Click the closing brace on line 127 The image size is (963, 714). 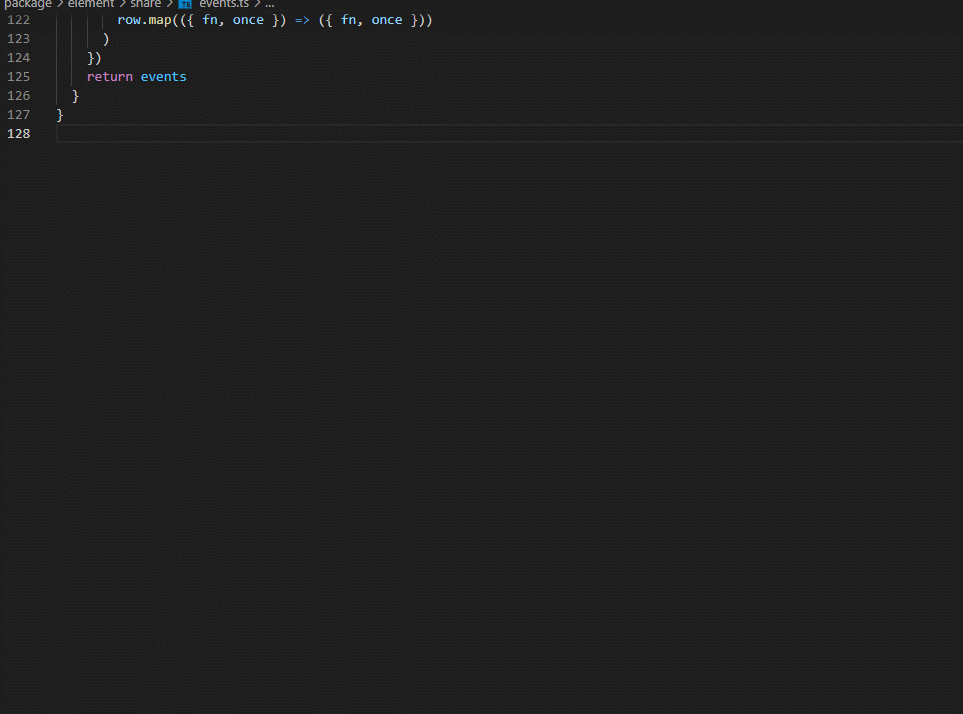point(59,114)
